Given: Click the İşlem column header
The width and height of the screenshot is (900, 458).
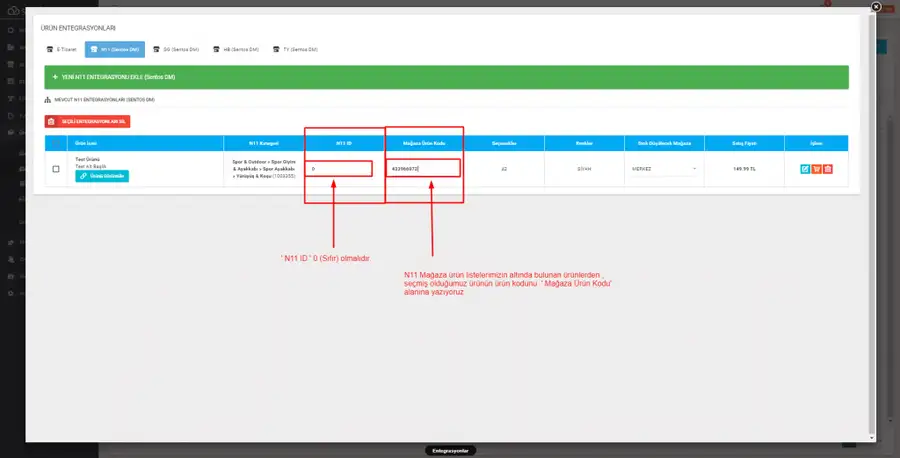Looking at the screenshot, I should coord(816,143).
